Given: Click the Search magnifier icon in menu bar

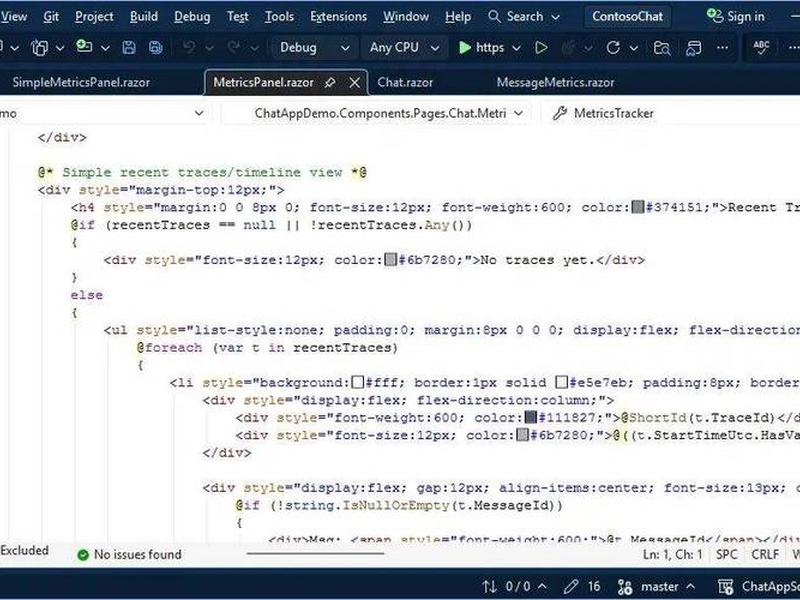Looking at the screenshot, I should pos(494,16).
